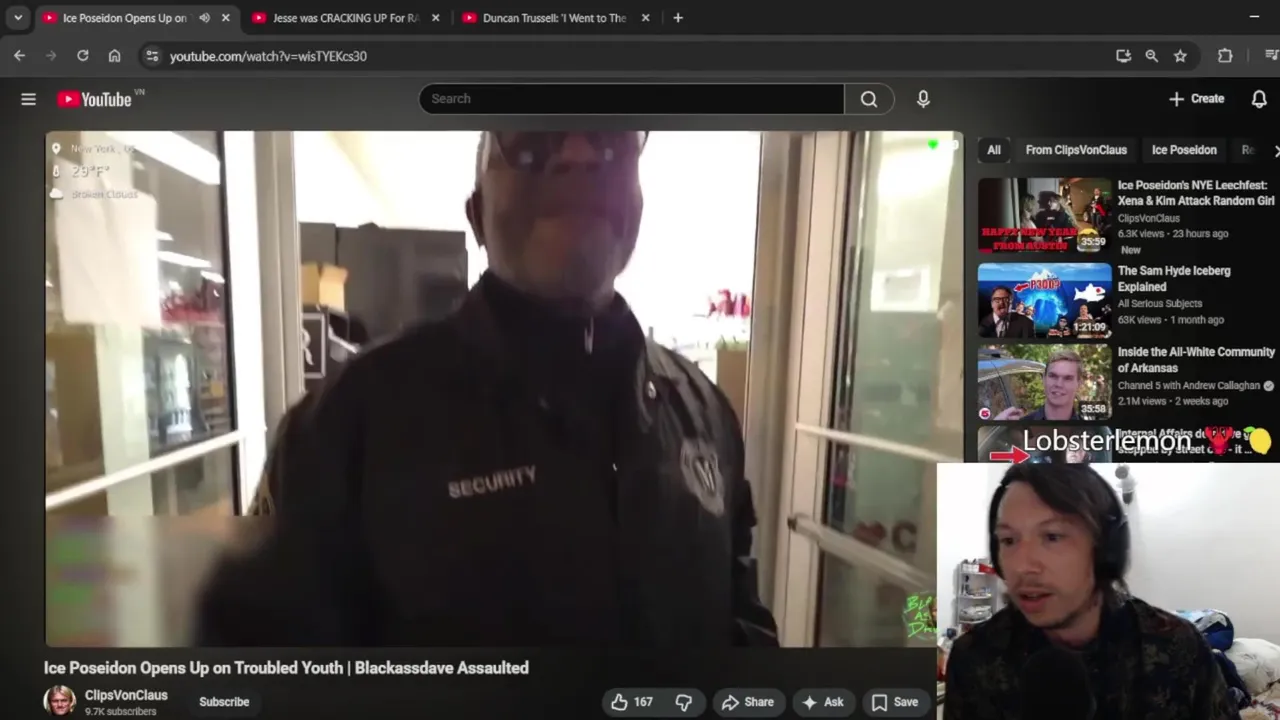
Task: Search with voice microphone icon
Action: [x=923, y=98]
